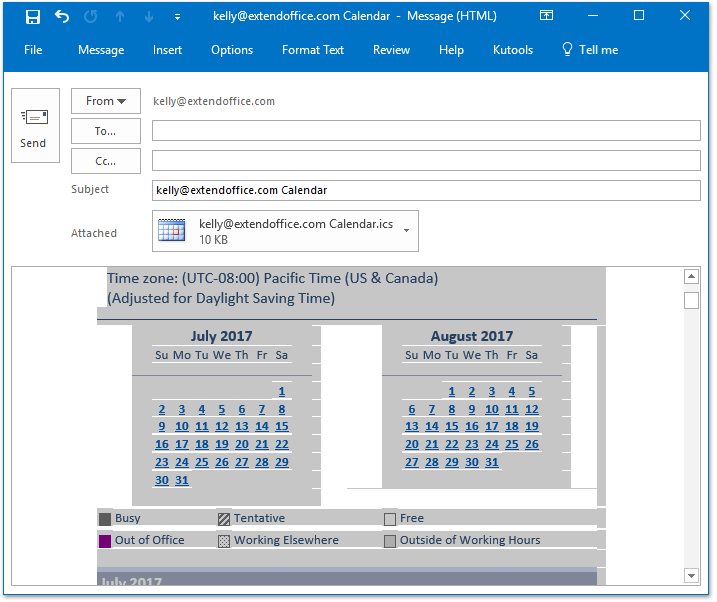Switch to the Insert tab
Screen dimensions: 717x602
[167, 50]
